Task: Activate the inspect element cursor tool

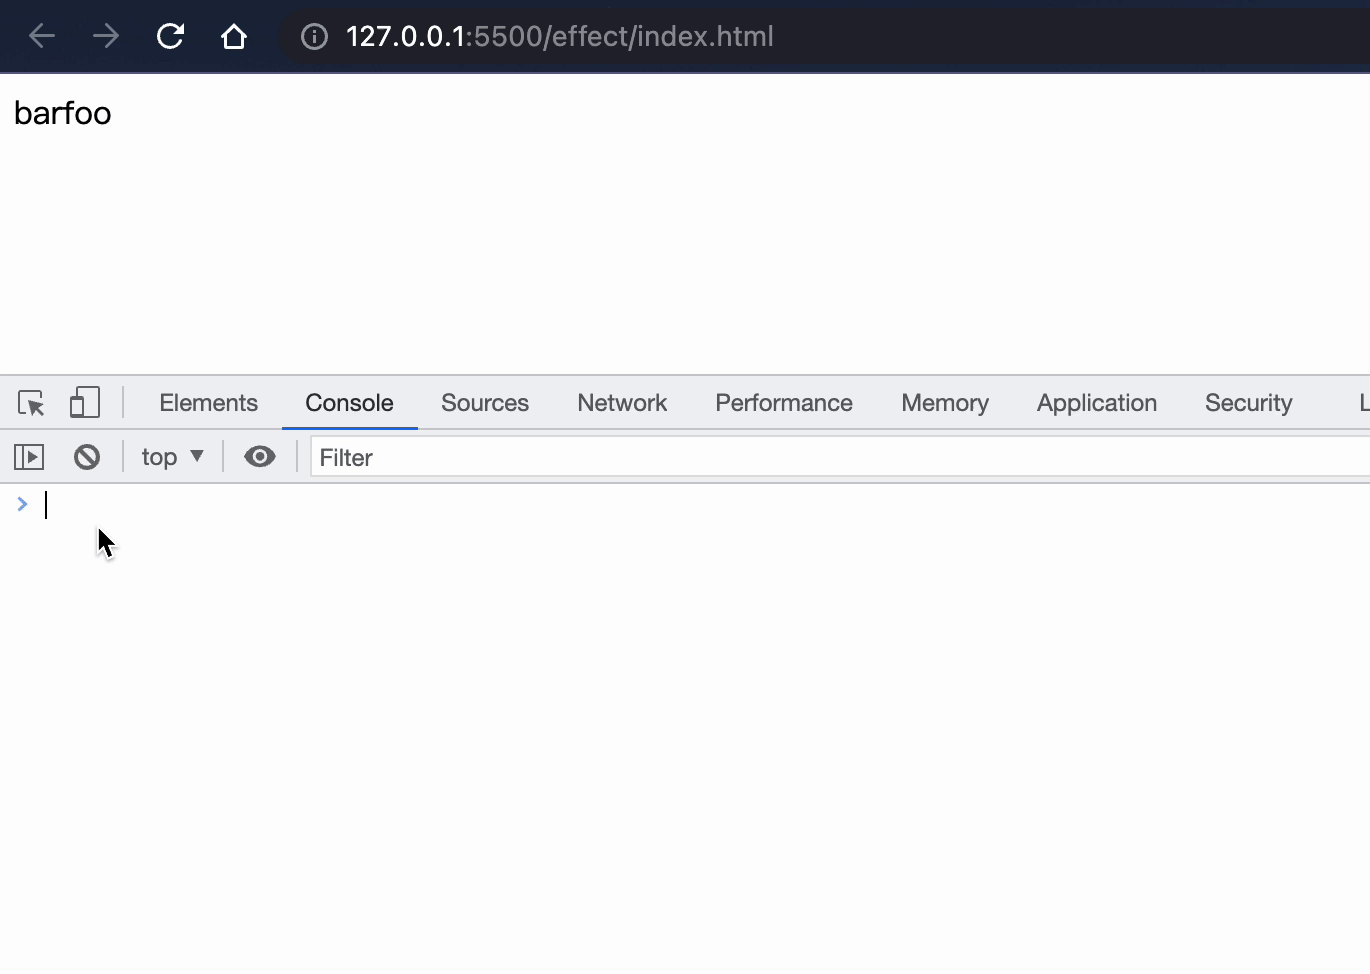Action: click(x=31, y=403)
